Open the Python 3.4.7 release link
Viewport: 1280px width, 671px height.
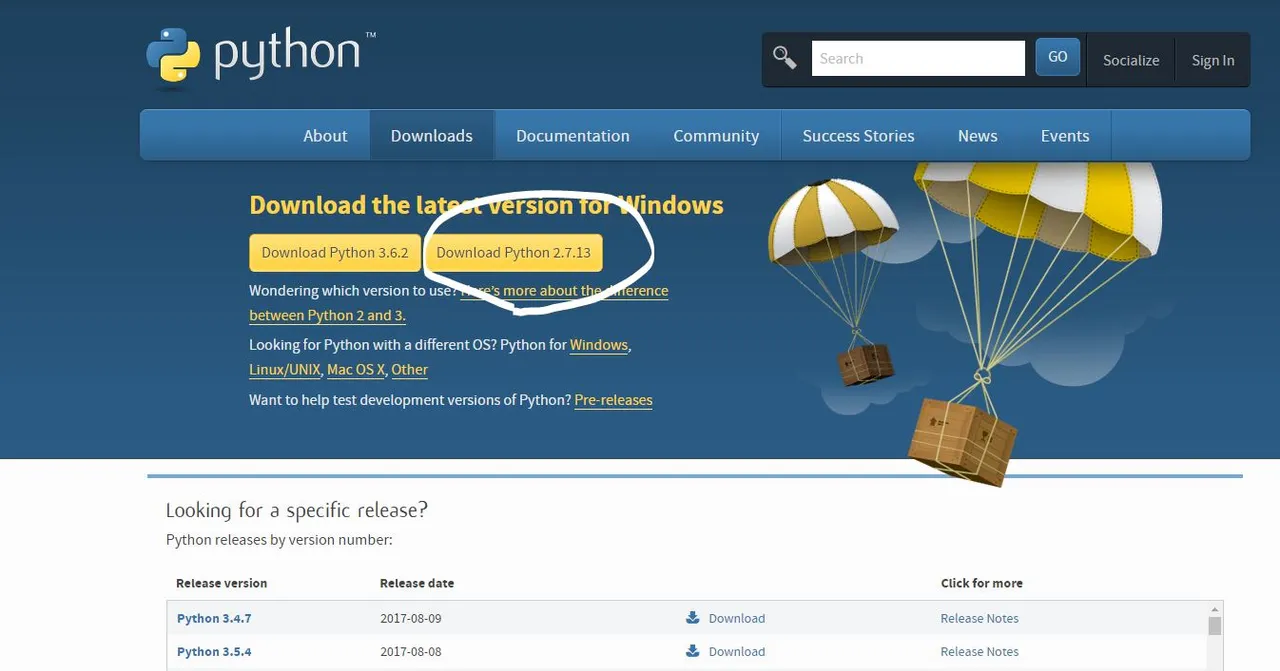[214, 618]
